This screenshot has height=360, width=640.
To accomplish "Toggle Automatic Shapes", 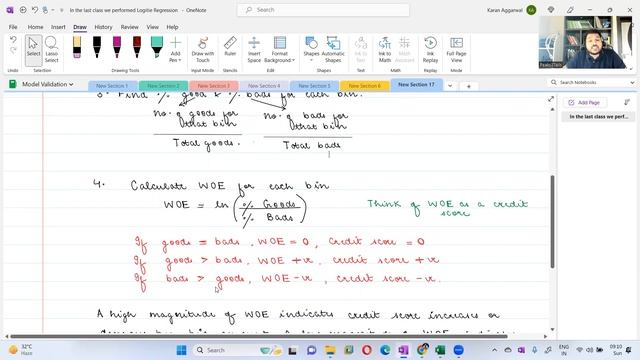I will pos(333,49).
